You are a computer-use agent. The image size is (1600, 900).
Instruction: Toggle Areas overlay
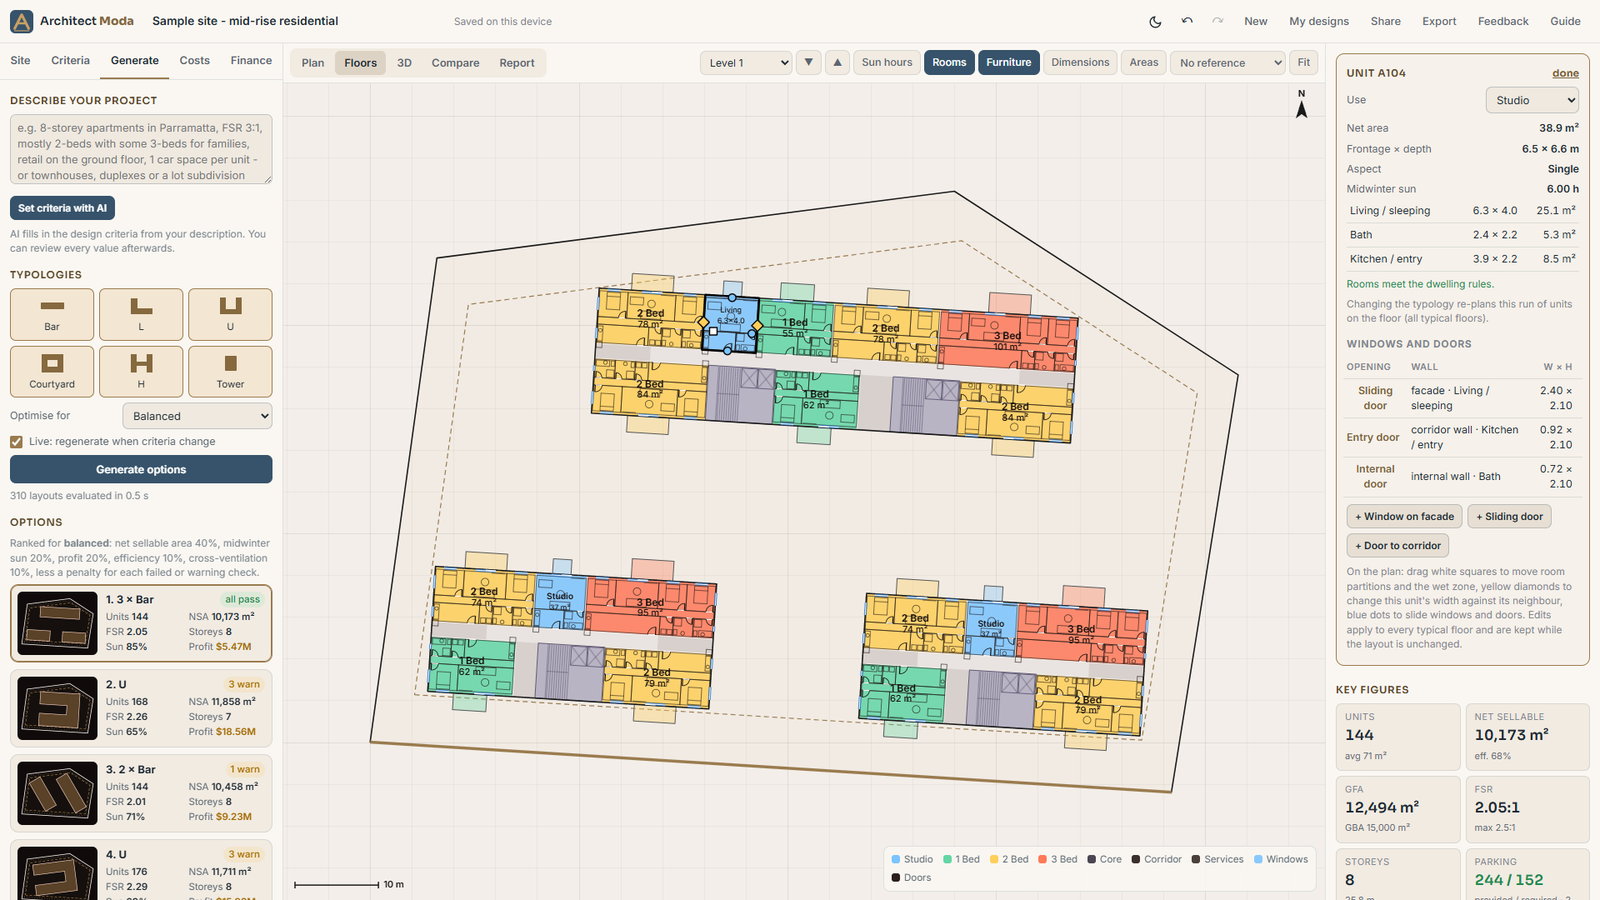pos(1144,62)
